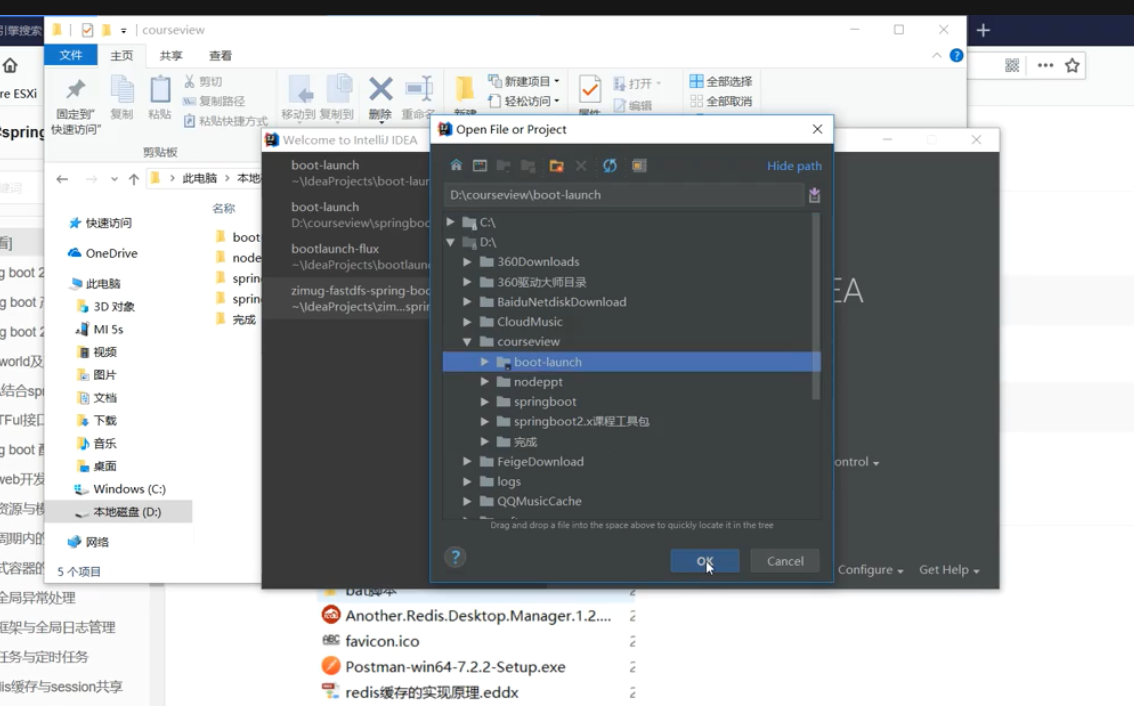Create new folder via dialog toolbar icon
This screenshot has height=706, width=1134.
click(x=556, y=166)
